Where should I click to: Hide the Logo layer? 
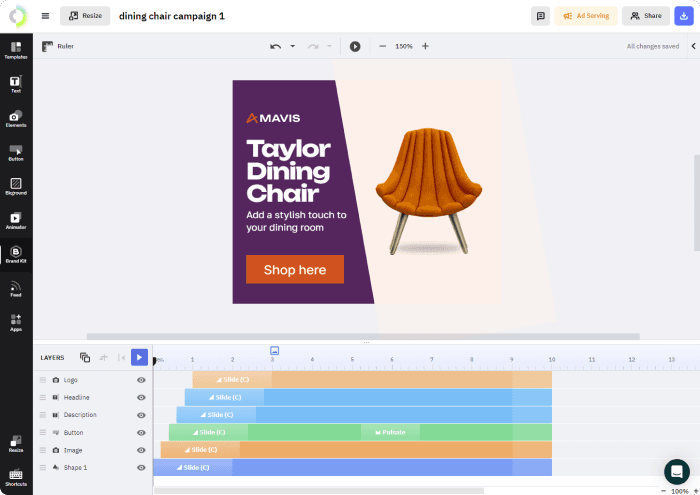141,380
